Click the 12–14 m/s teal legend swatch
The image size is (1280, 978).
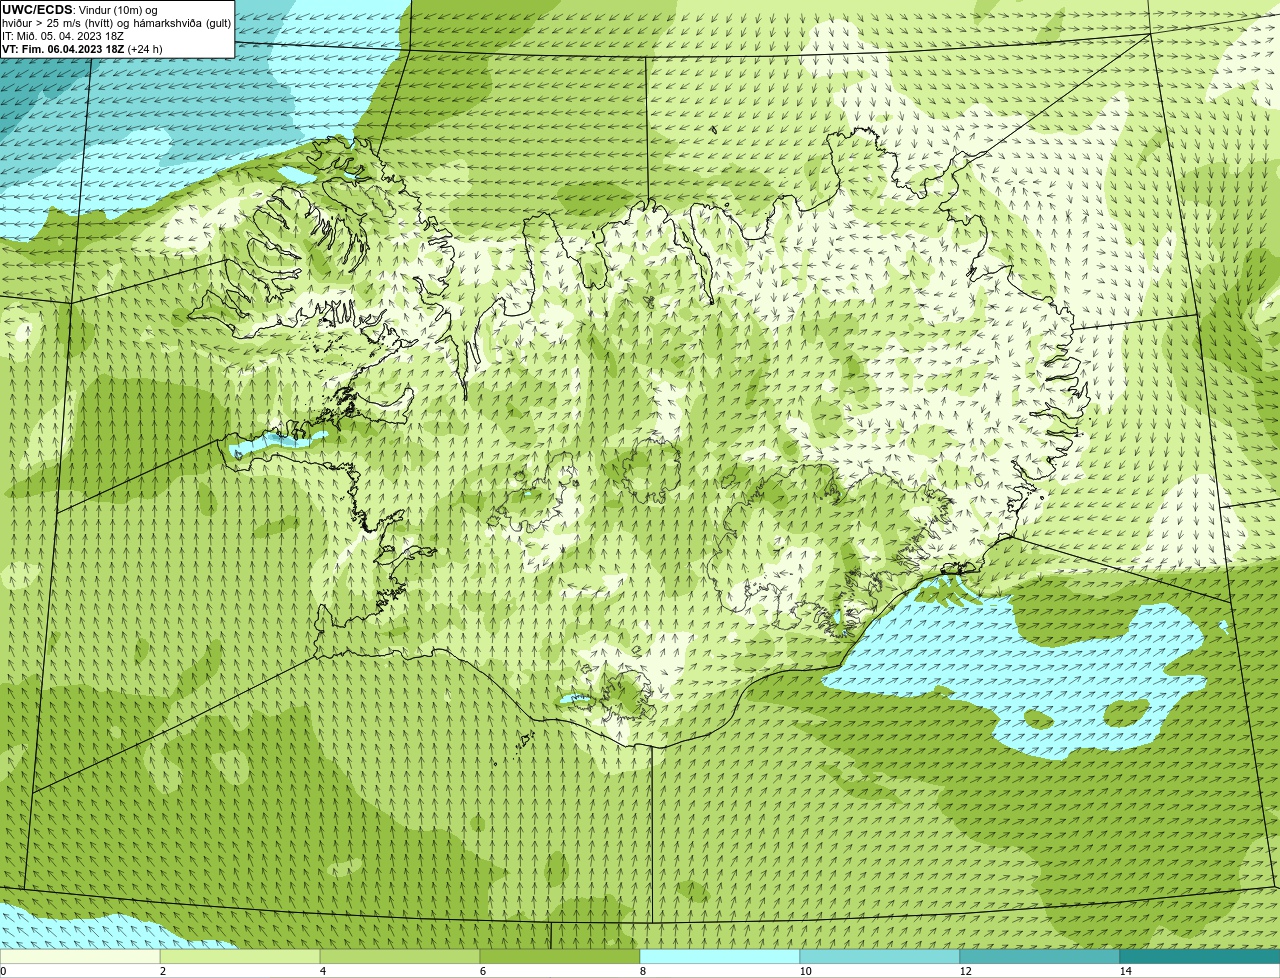[1040, 957]
